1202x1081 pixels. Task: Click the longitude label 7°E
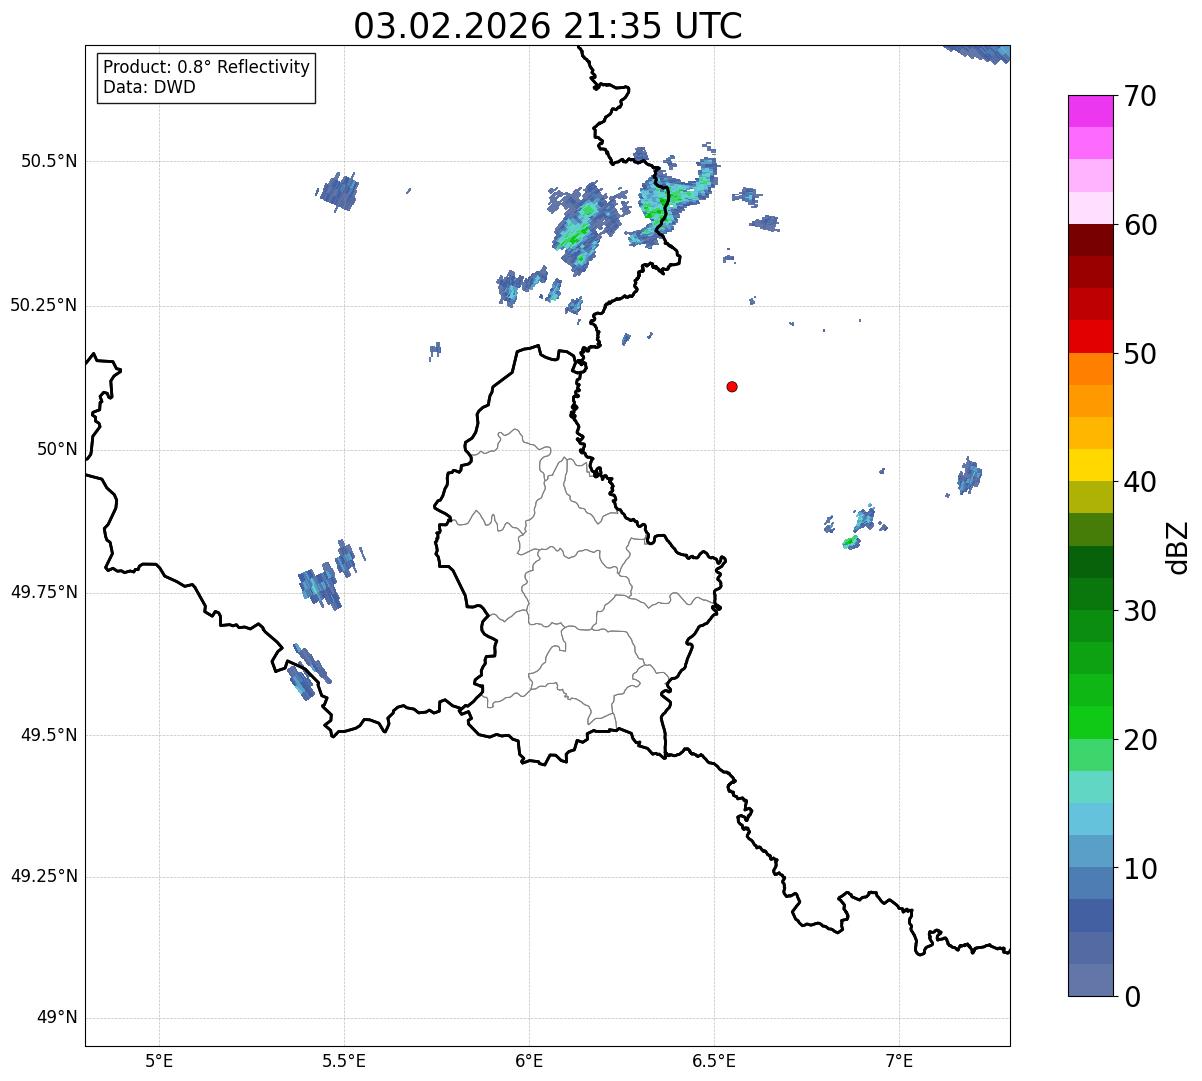(899, 1060)
